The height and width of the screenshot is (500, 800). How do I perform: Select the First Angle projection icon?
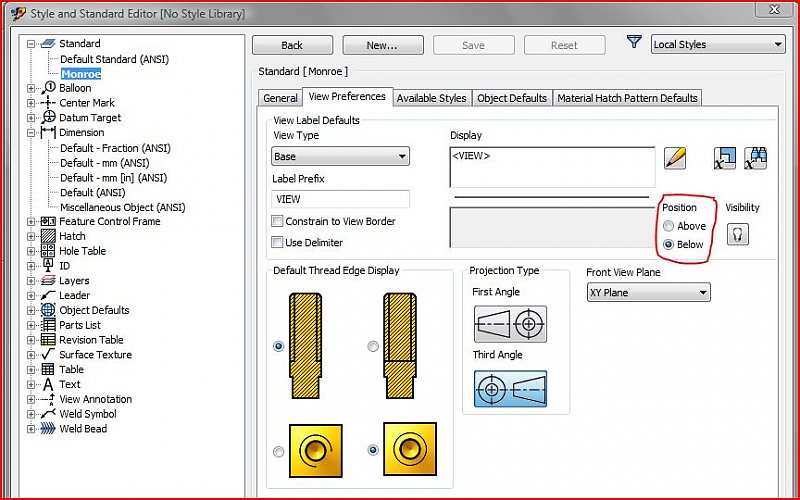(x=509, y=324)
